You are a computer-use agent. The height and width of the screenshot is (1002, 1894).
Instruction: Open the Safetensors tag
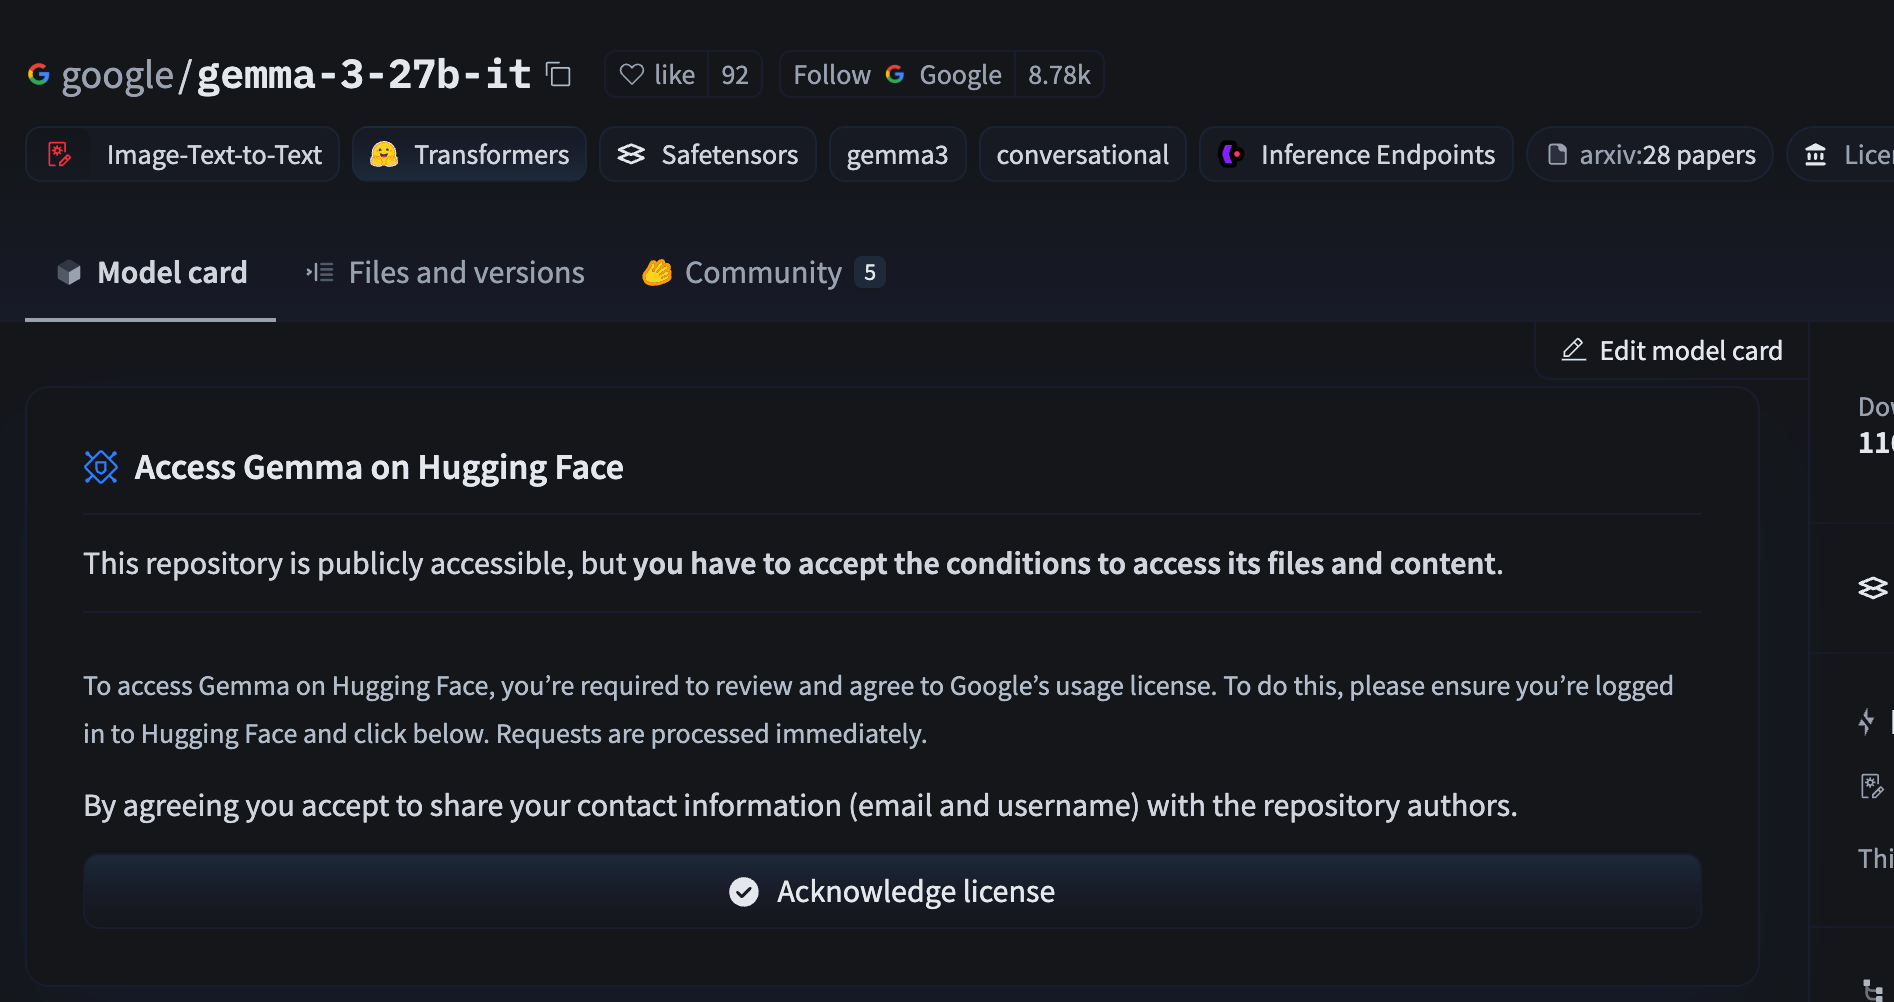click(x=708, y=154)
